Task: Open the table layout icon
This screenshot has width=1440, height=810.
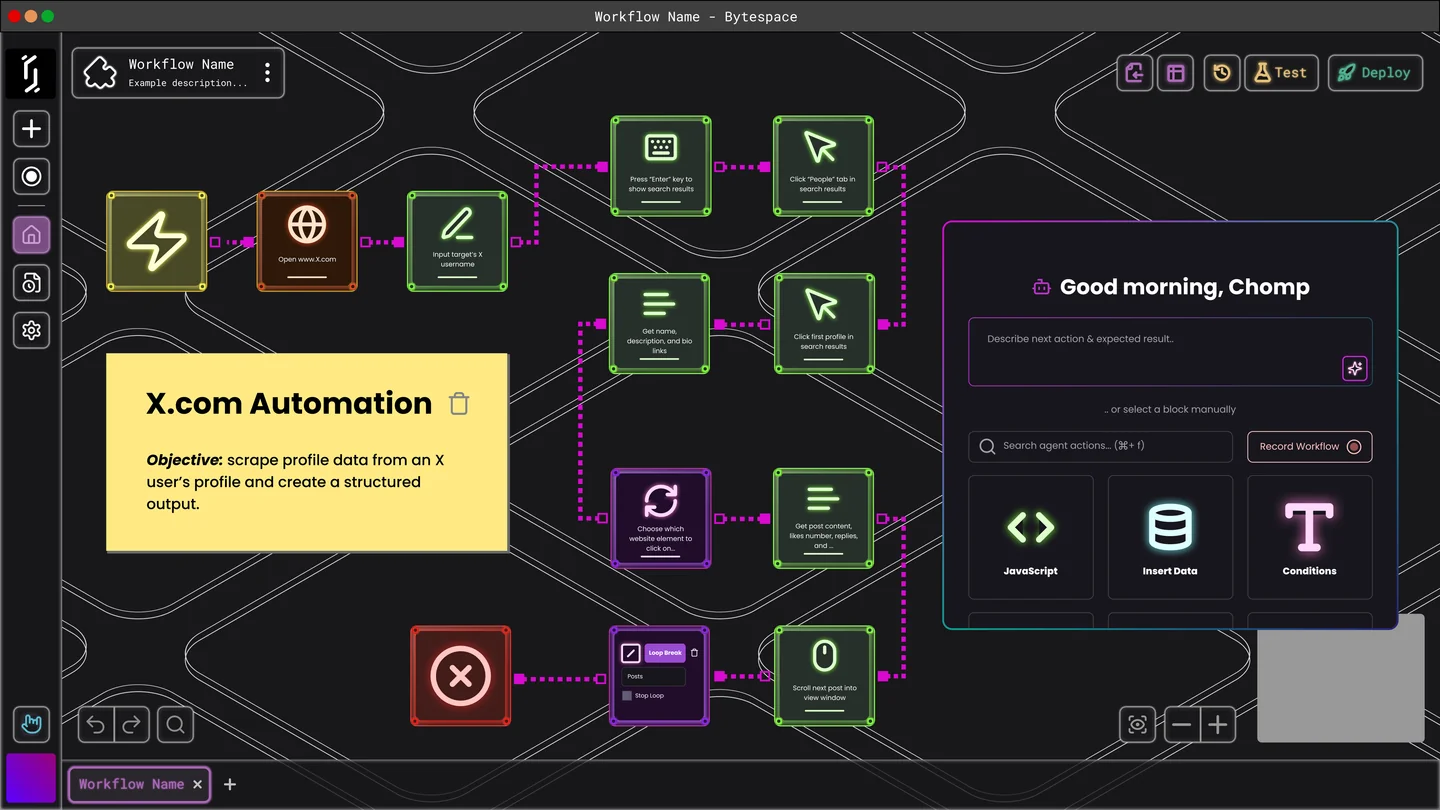Action: click(x=1176, y=73)
